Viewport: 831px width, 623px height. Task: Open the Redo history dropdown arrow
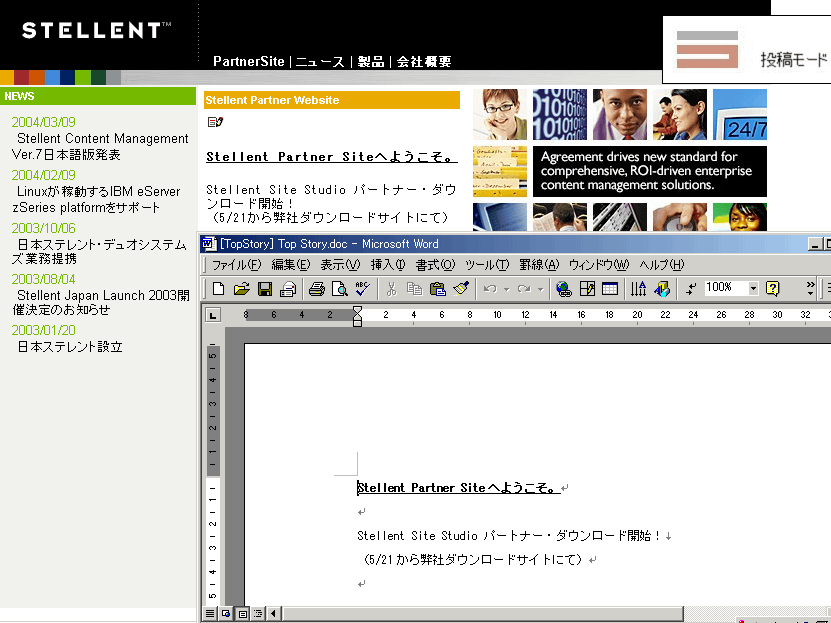click(541, 289)
